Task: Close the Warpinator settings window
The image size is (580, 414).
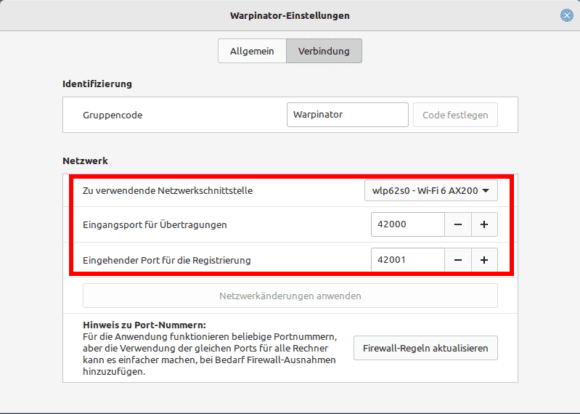Action: (x=566, y=16)
